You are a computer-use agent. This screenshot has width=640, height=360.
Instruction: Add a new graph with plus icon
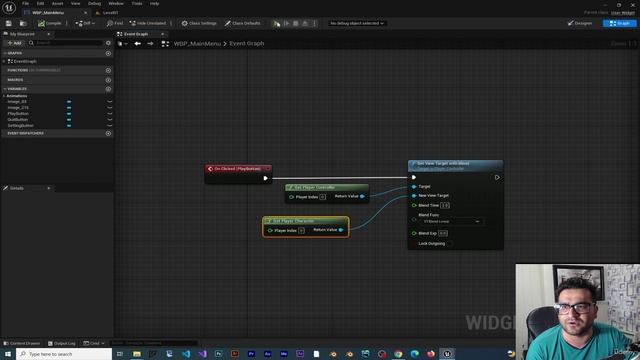click(108, 53)
